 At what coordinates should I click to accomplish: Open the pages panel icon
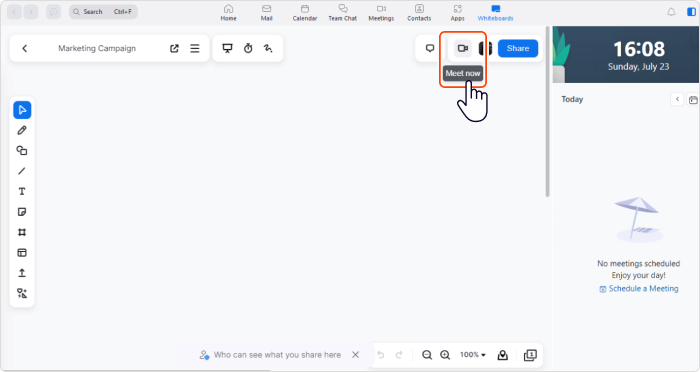(x=530, y=355)
